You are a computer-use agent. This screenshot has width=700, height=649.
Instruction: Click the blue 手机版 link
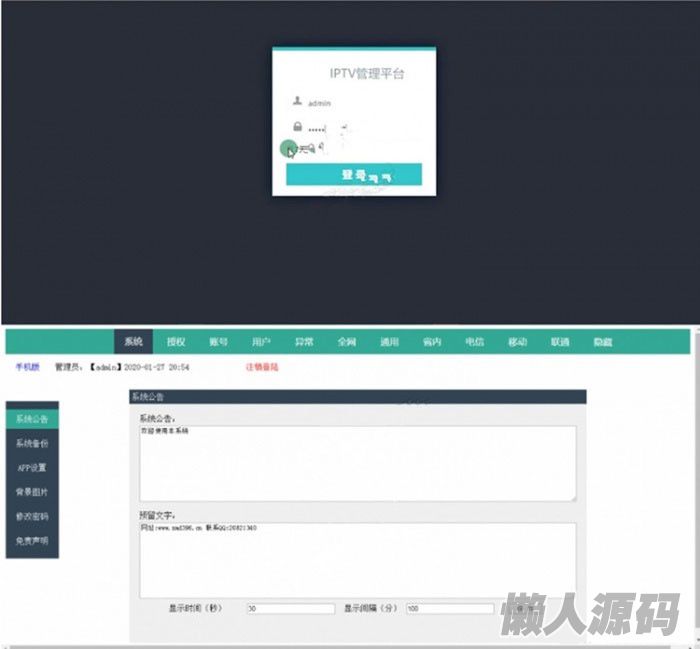pos(28,367)
